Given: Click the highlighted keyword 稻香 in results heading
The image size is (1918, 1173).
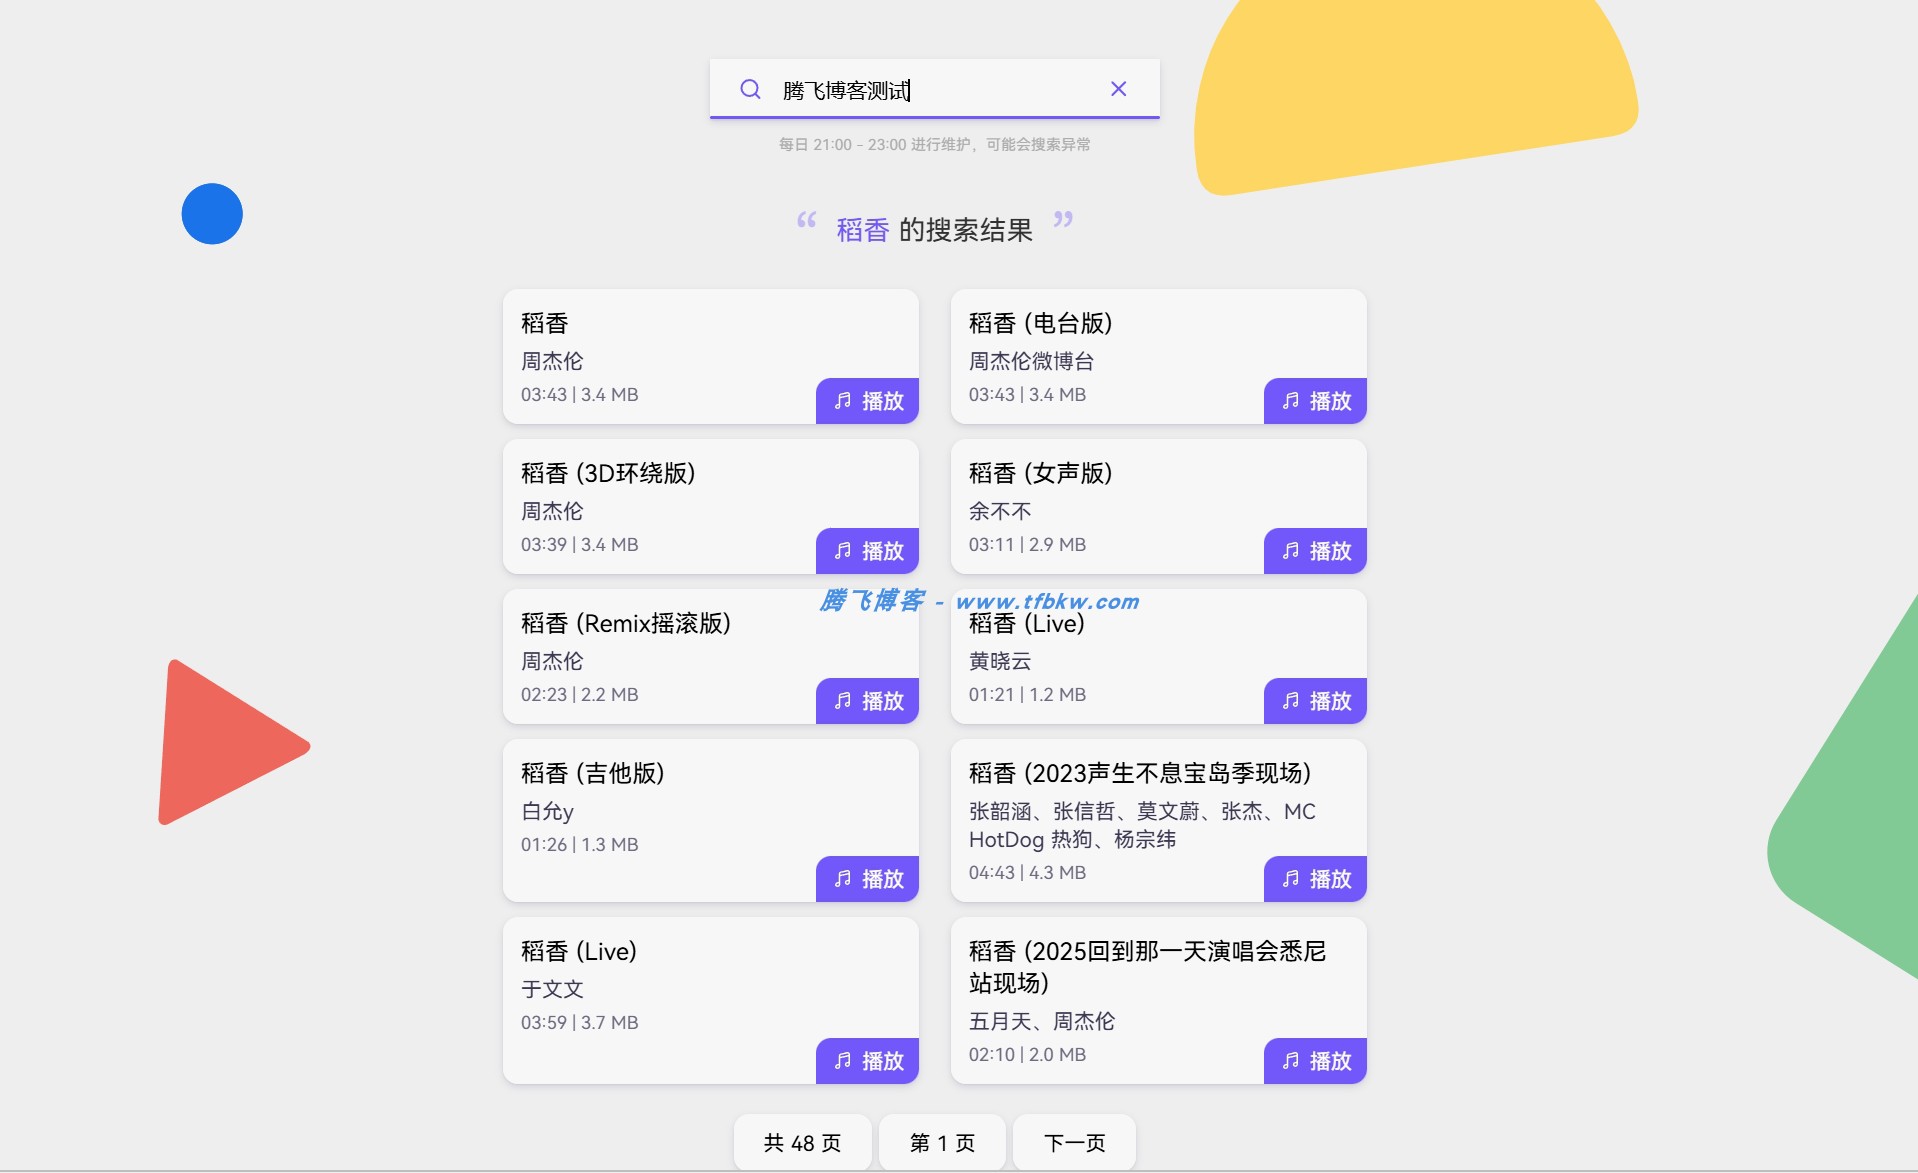Looking at the screenshot, I should (x=863, y=228).
